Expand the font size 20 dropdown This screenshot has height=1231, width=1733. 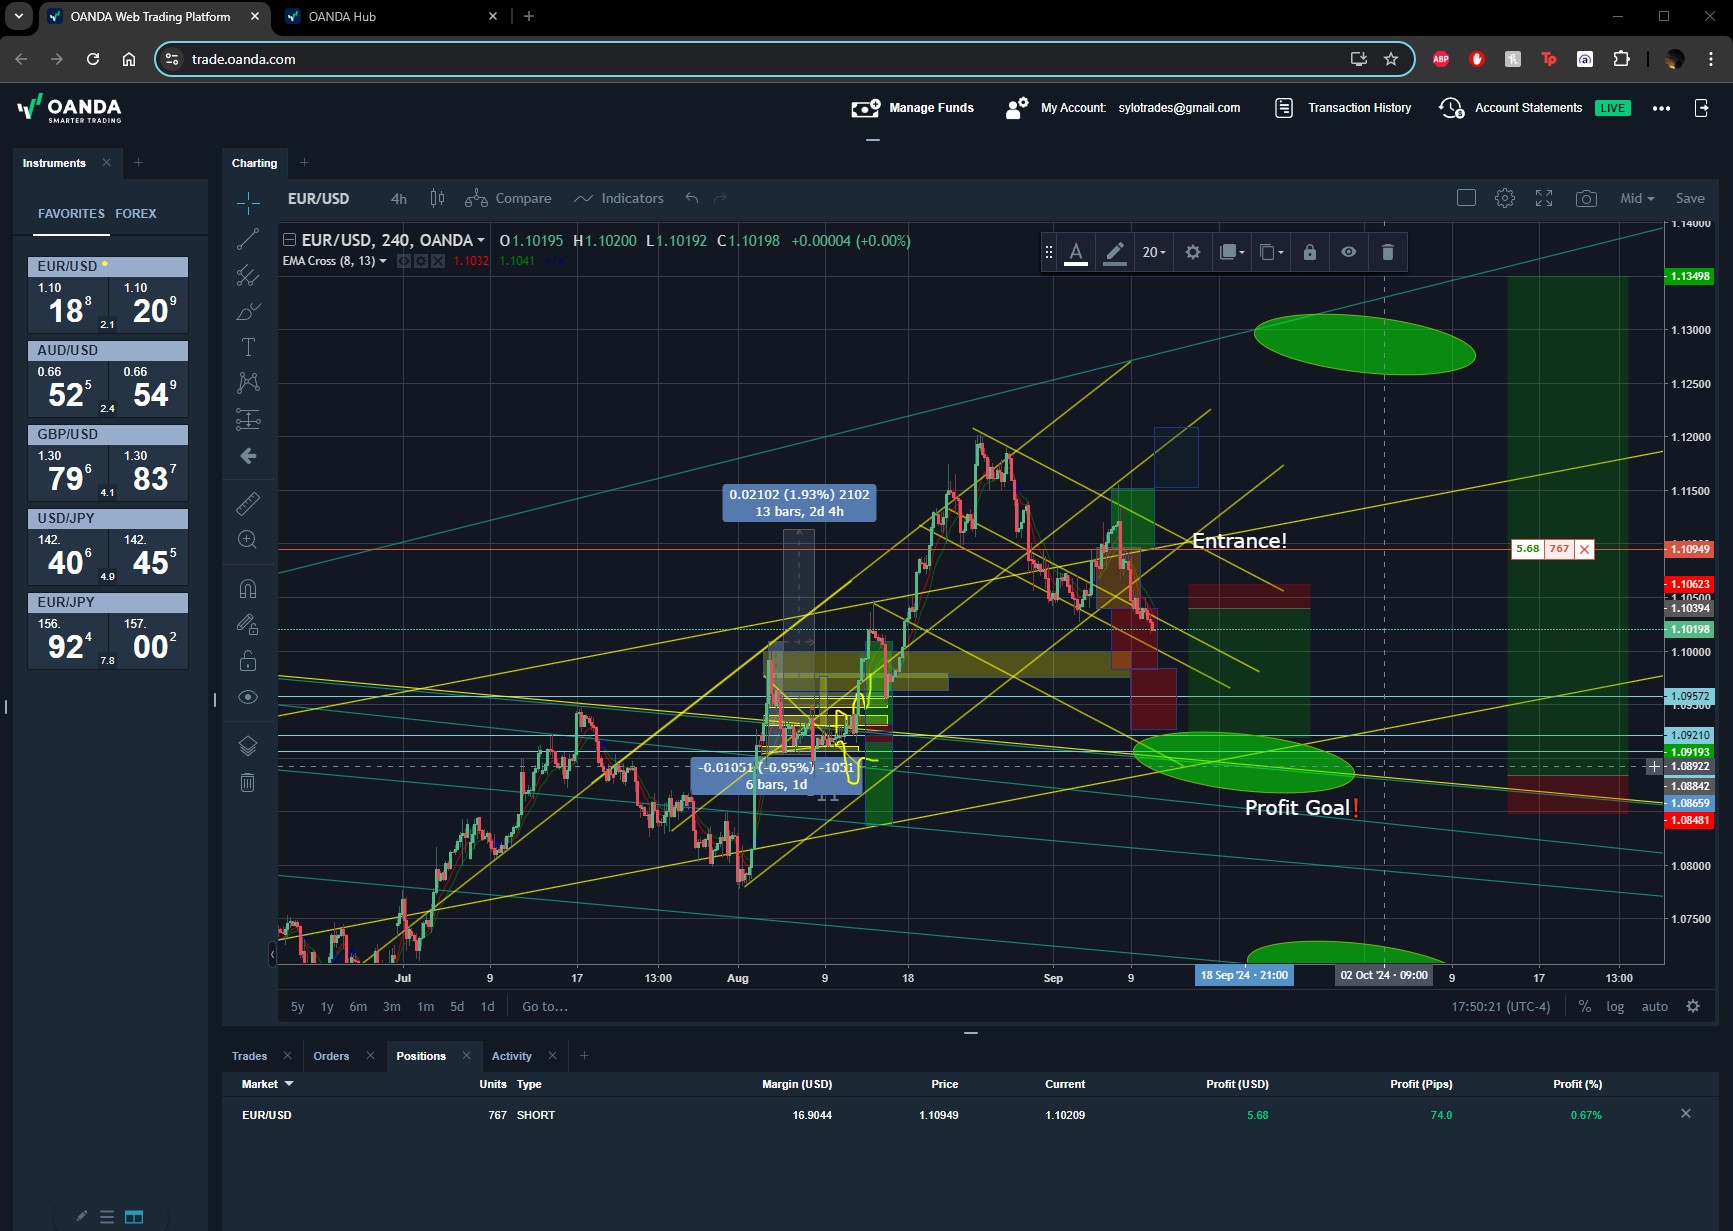1154,252
